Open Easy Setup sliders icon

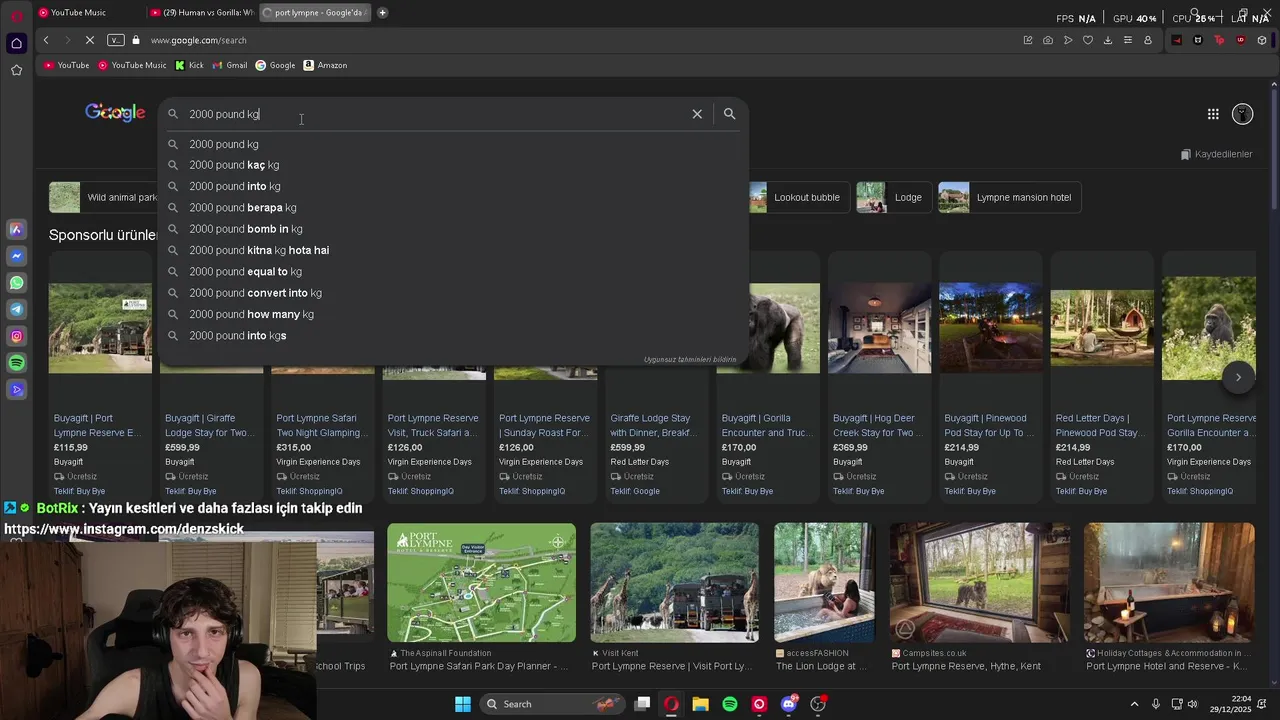1128,40
